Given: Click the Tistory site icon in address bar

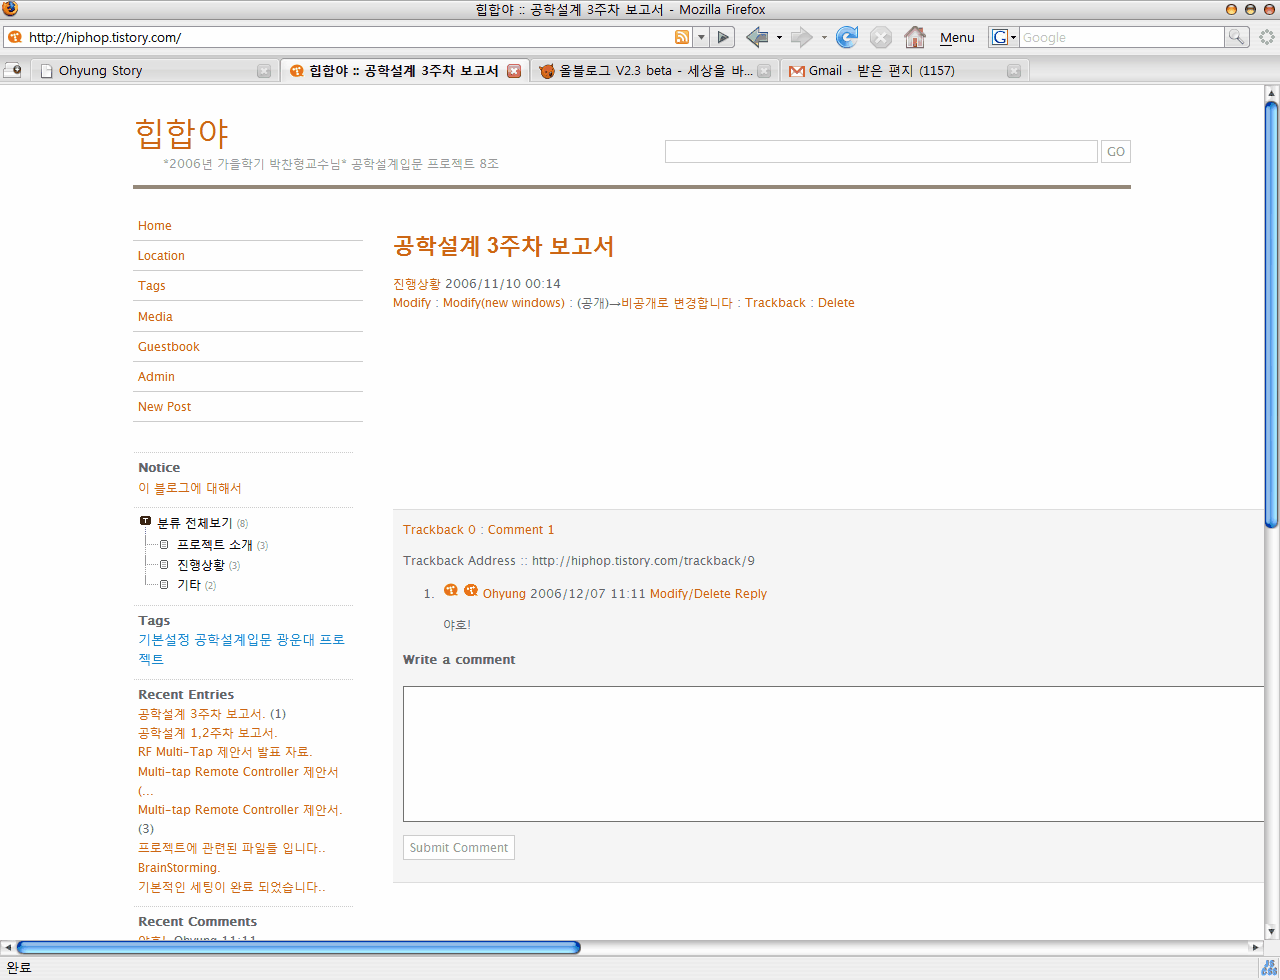Looking at the screenshot, I should [14, 37].
